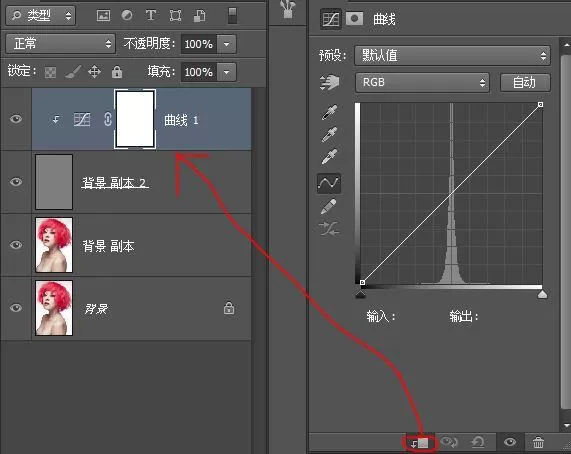Click the mask icon in properties panel header

pyautogui.click(x=354, y=19)
